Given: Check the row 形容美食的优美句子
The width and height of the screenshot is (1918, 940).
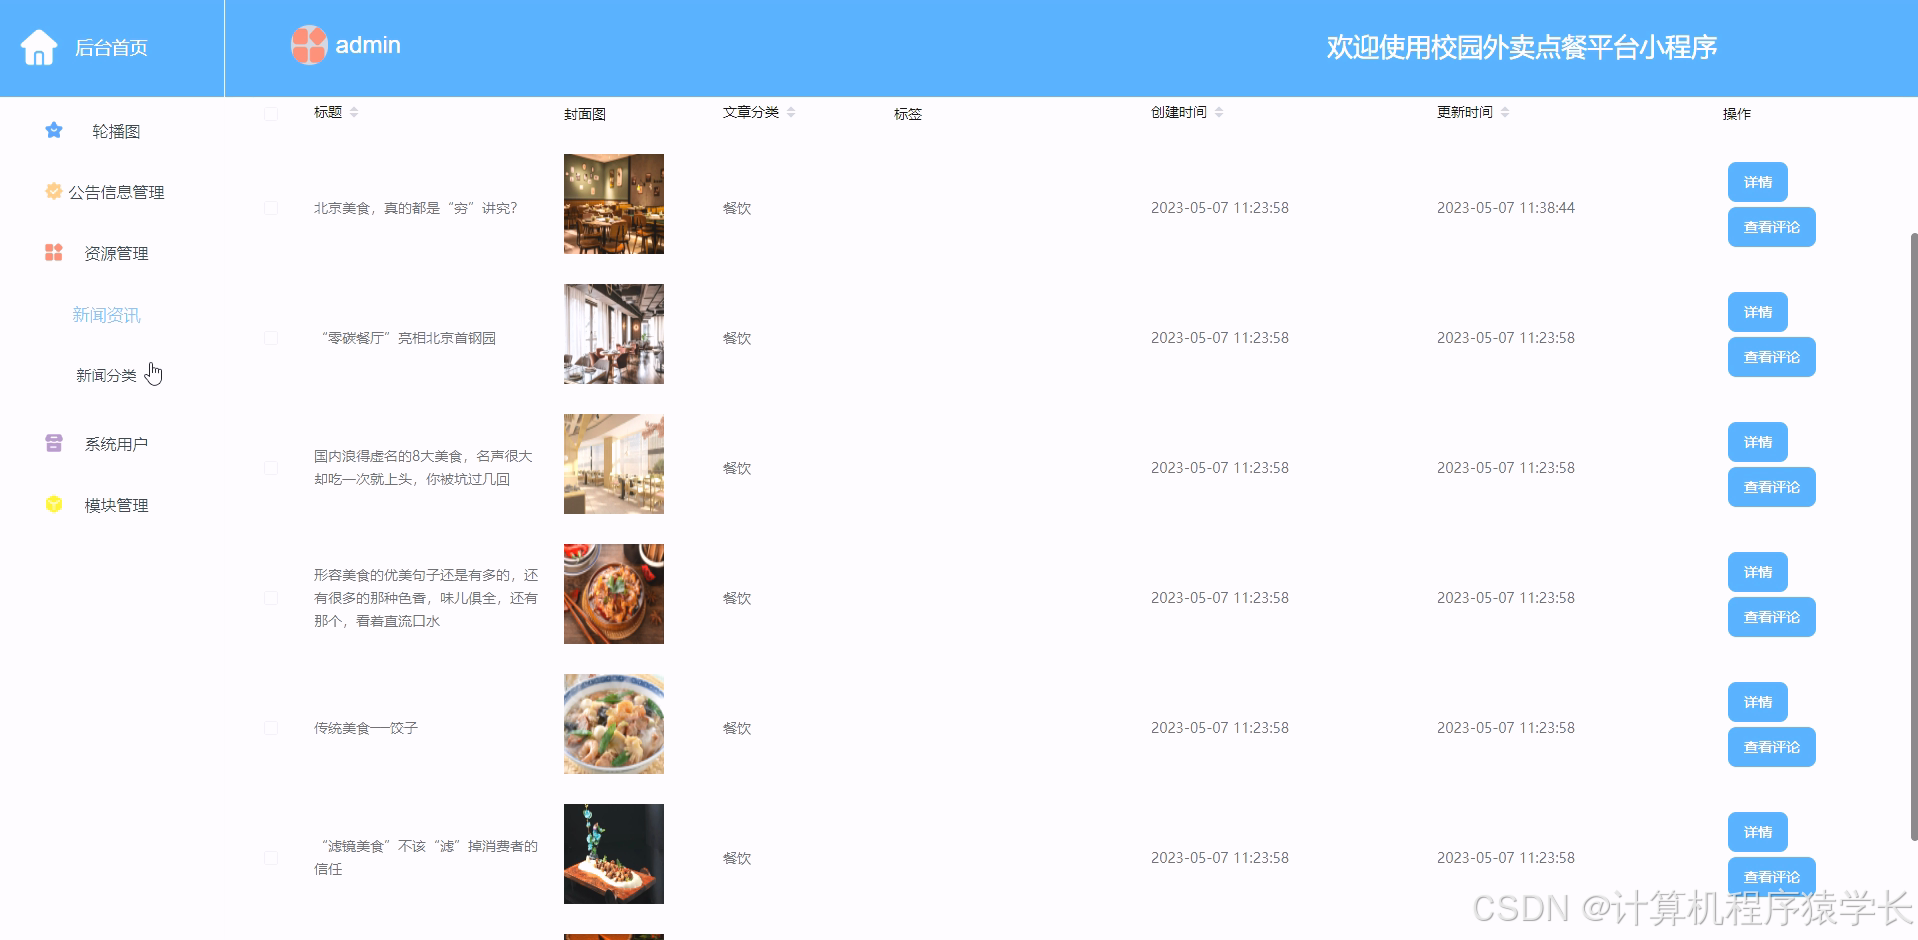Looking at the screenshot, I should coord(271,598).
